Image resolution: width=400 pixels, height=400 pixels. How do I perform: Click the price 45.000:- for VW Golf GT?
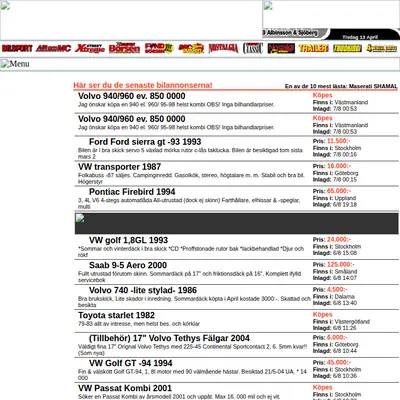[339, 362]
